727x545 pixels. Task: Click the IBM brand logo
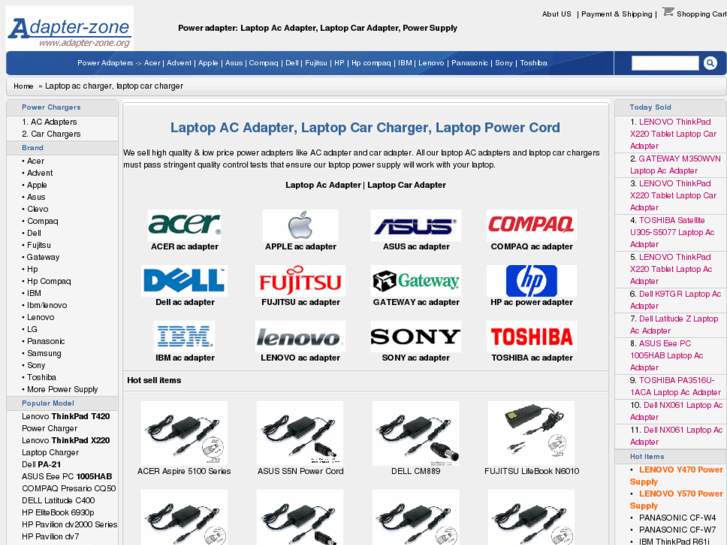184,336
